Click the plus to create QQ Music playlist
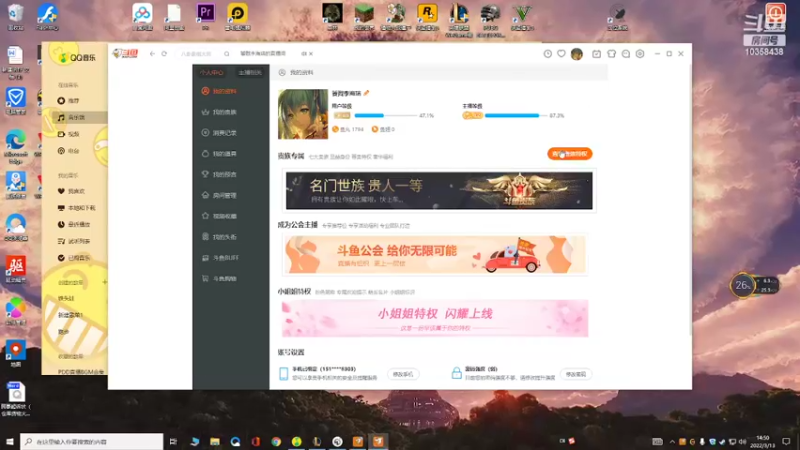Screen dimensions: 800x450 [x=105, y=282]
